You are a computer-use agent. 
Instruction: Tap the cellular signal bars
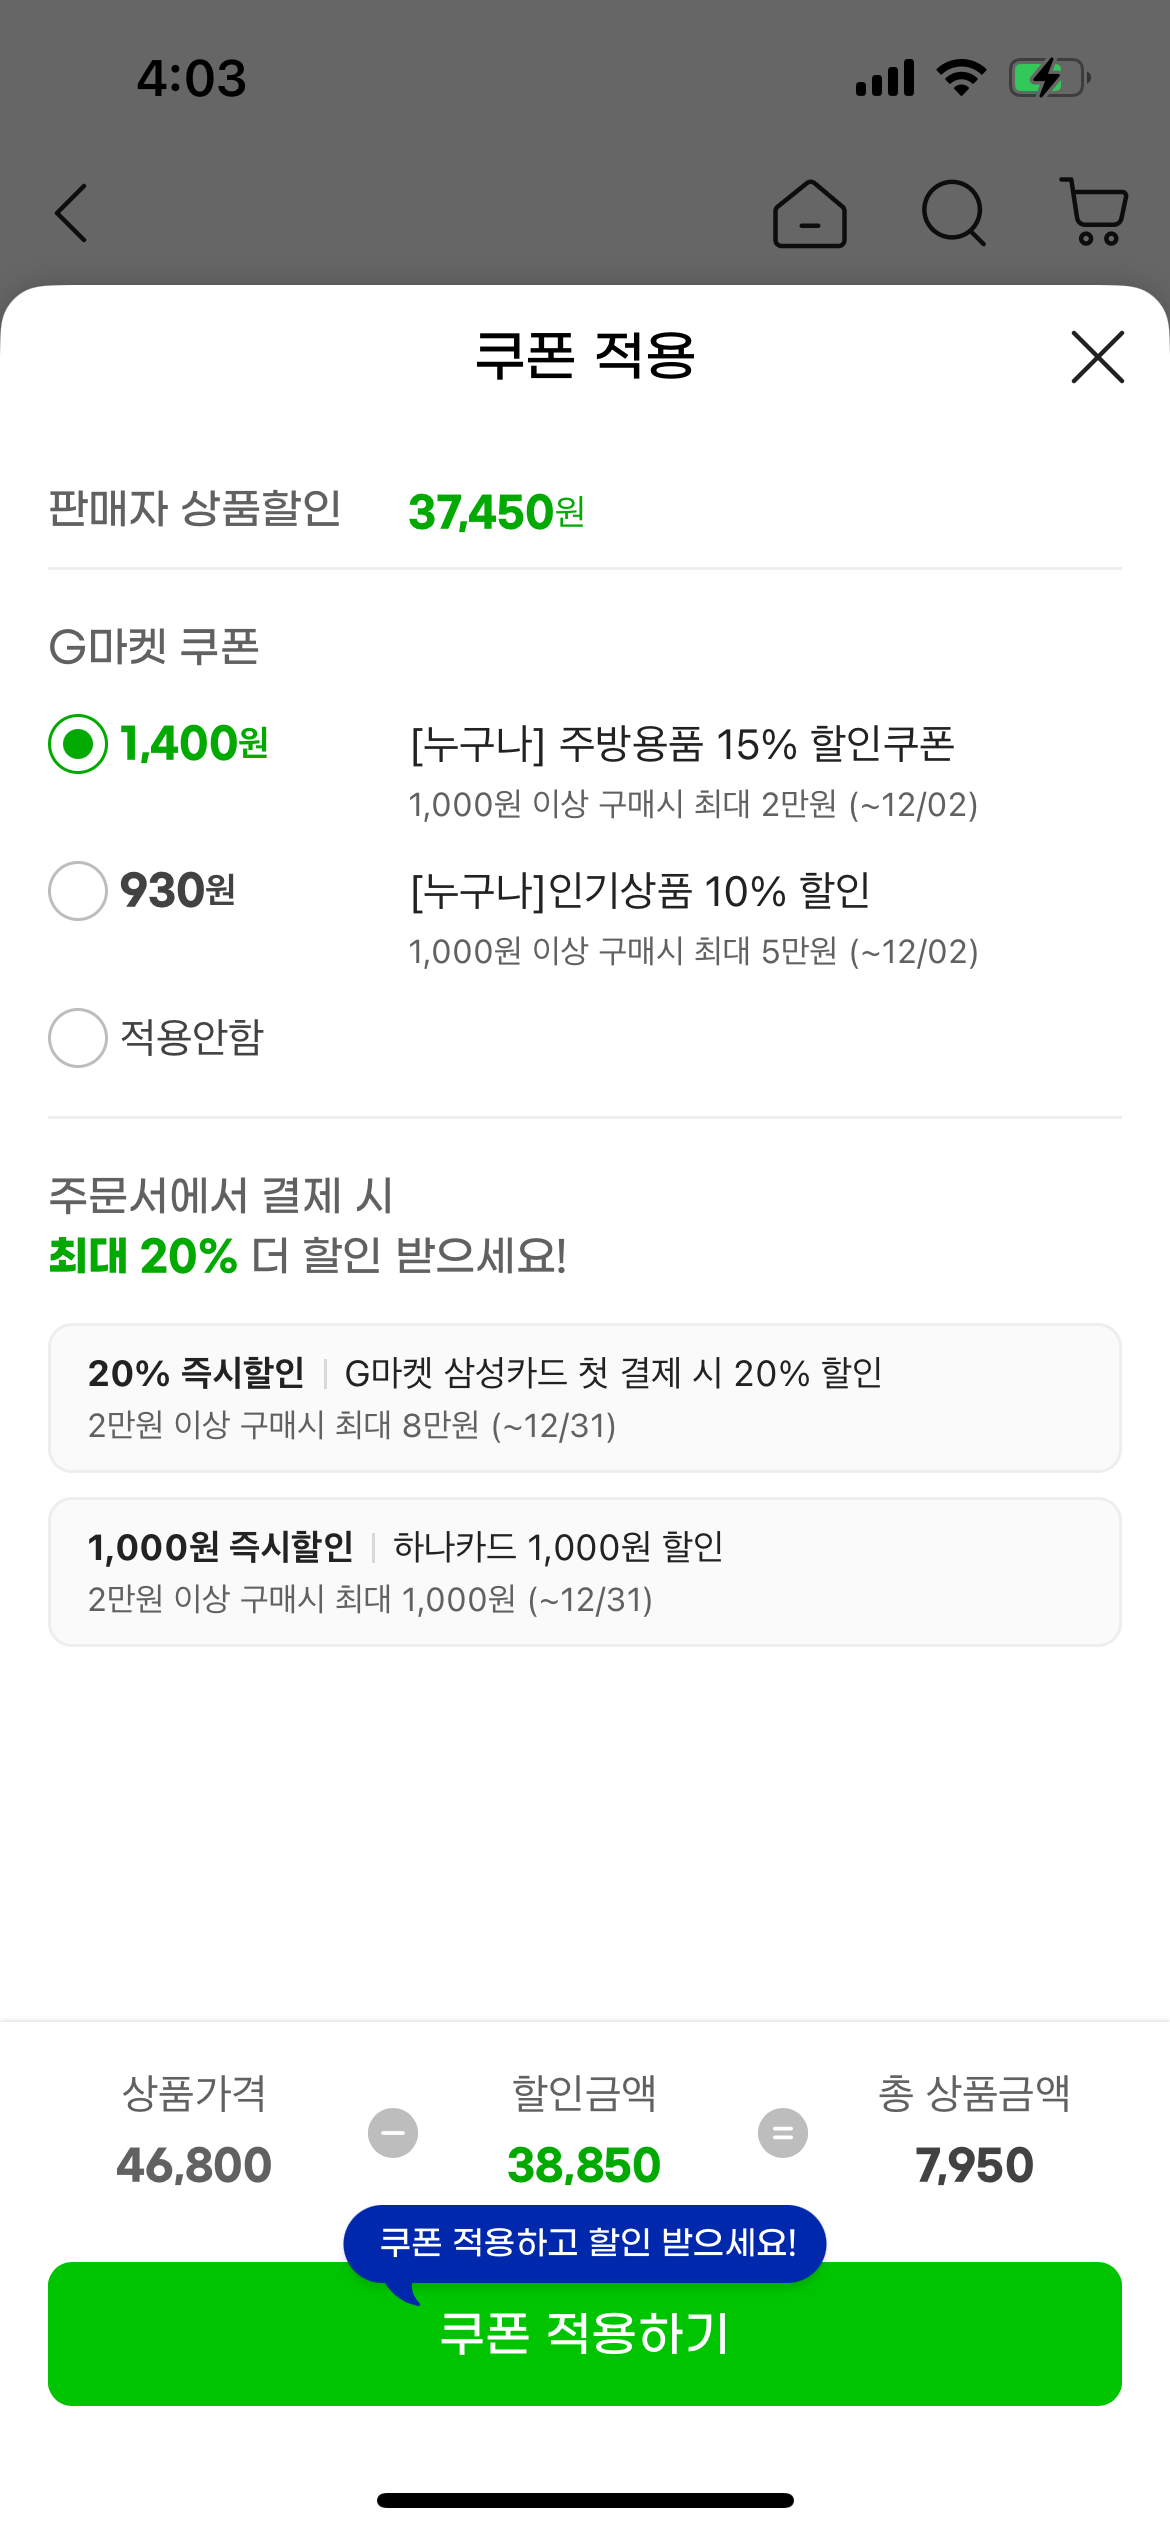[885, 78]
